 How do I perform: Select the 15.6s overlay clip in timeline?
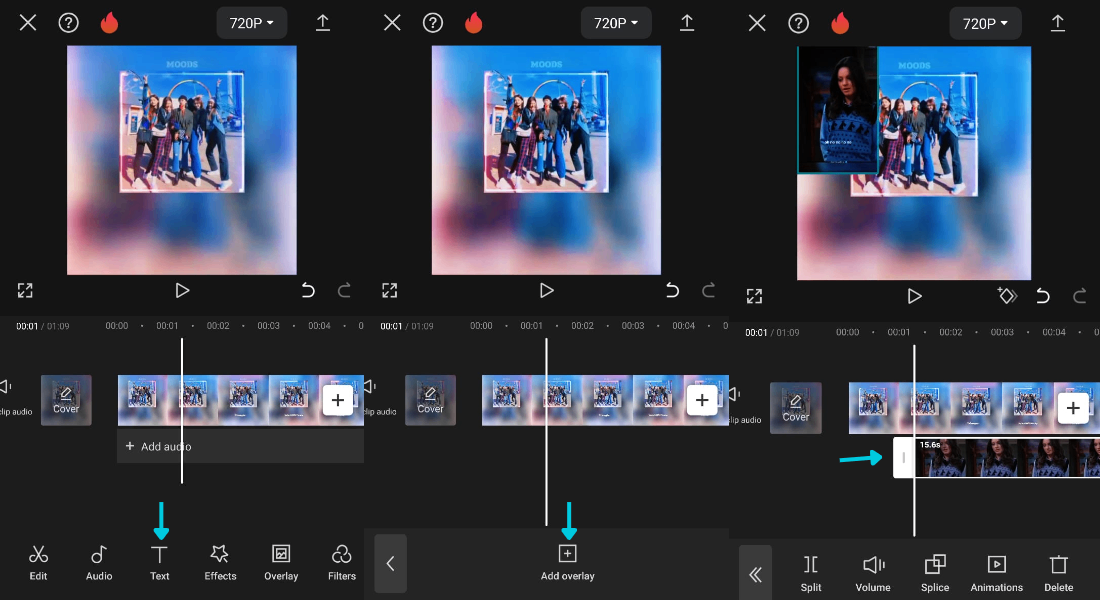pyautogui.click(x=1007, y=458)
